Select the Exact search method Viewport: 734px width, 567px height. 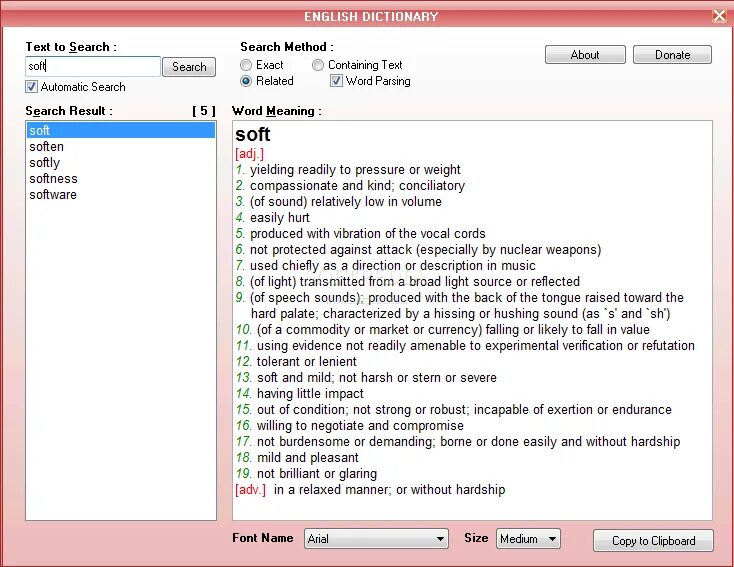click(246, 65)
